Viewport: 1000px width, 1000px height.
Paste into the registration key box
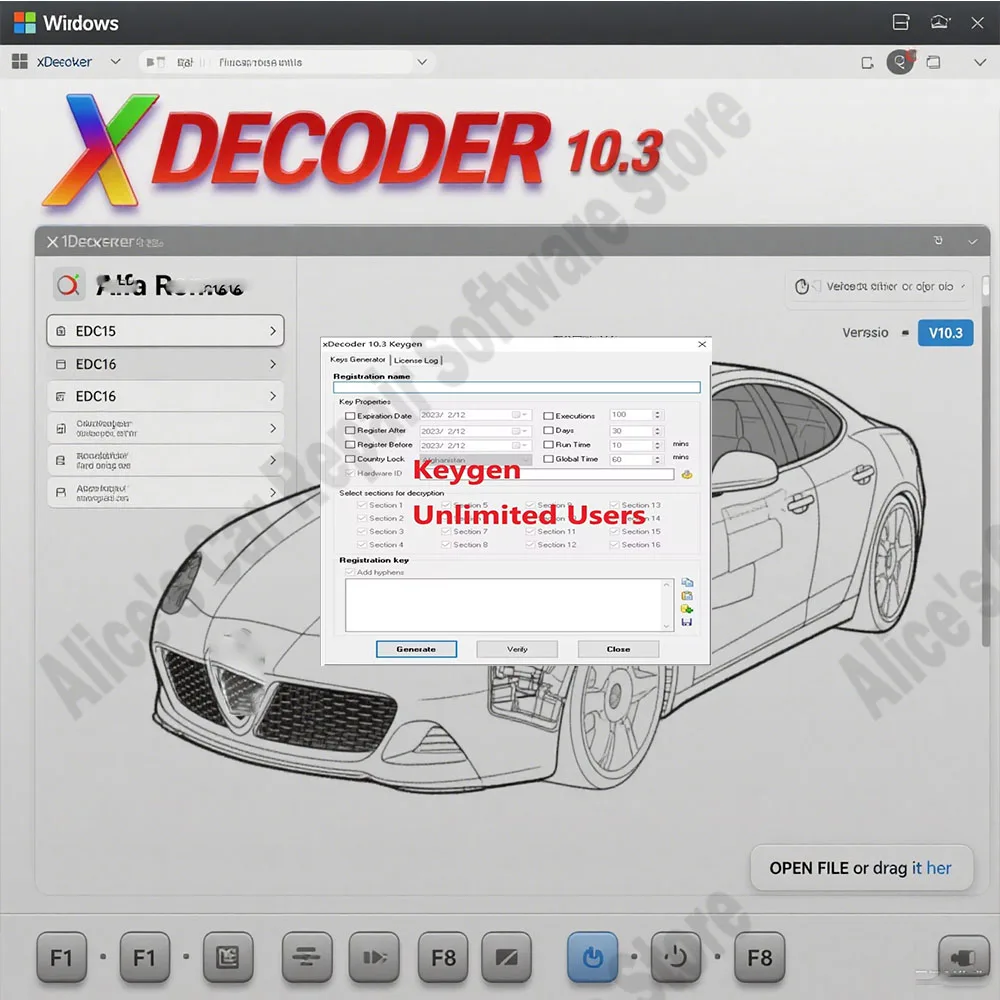686,597
